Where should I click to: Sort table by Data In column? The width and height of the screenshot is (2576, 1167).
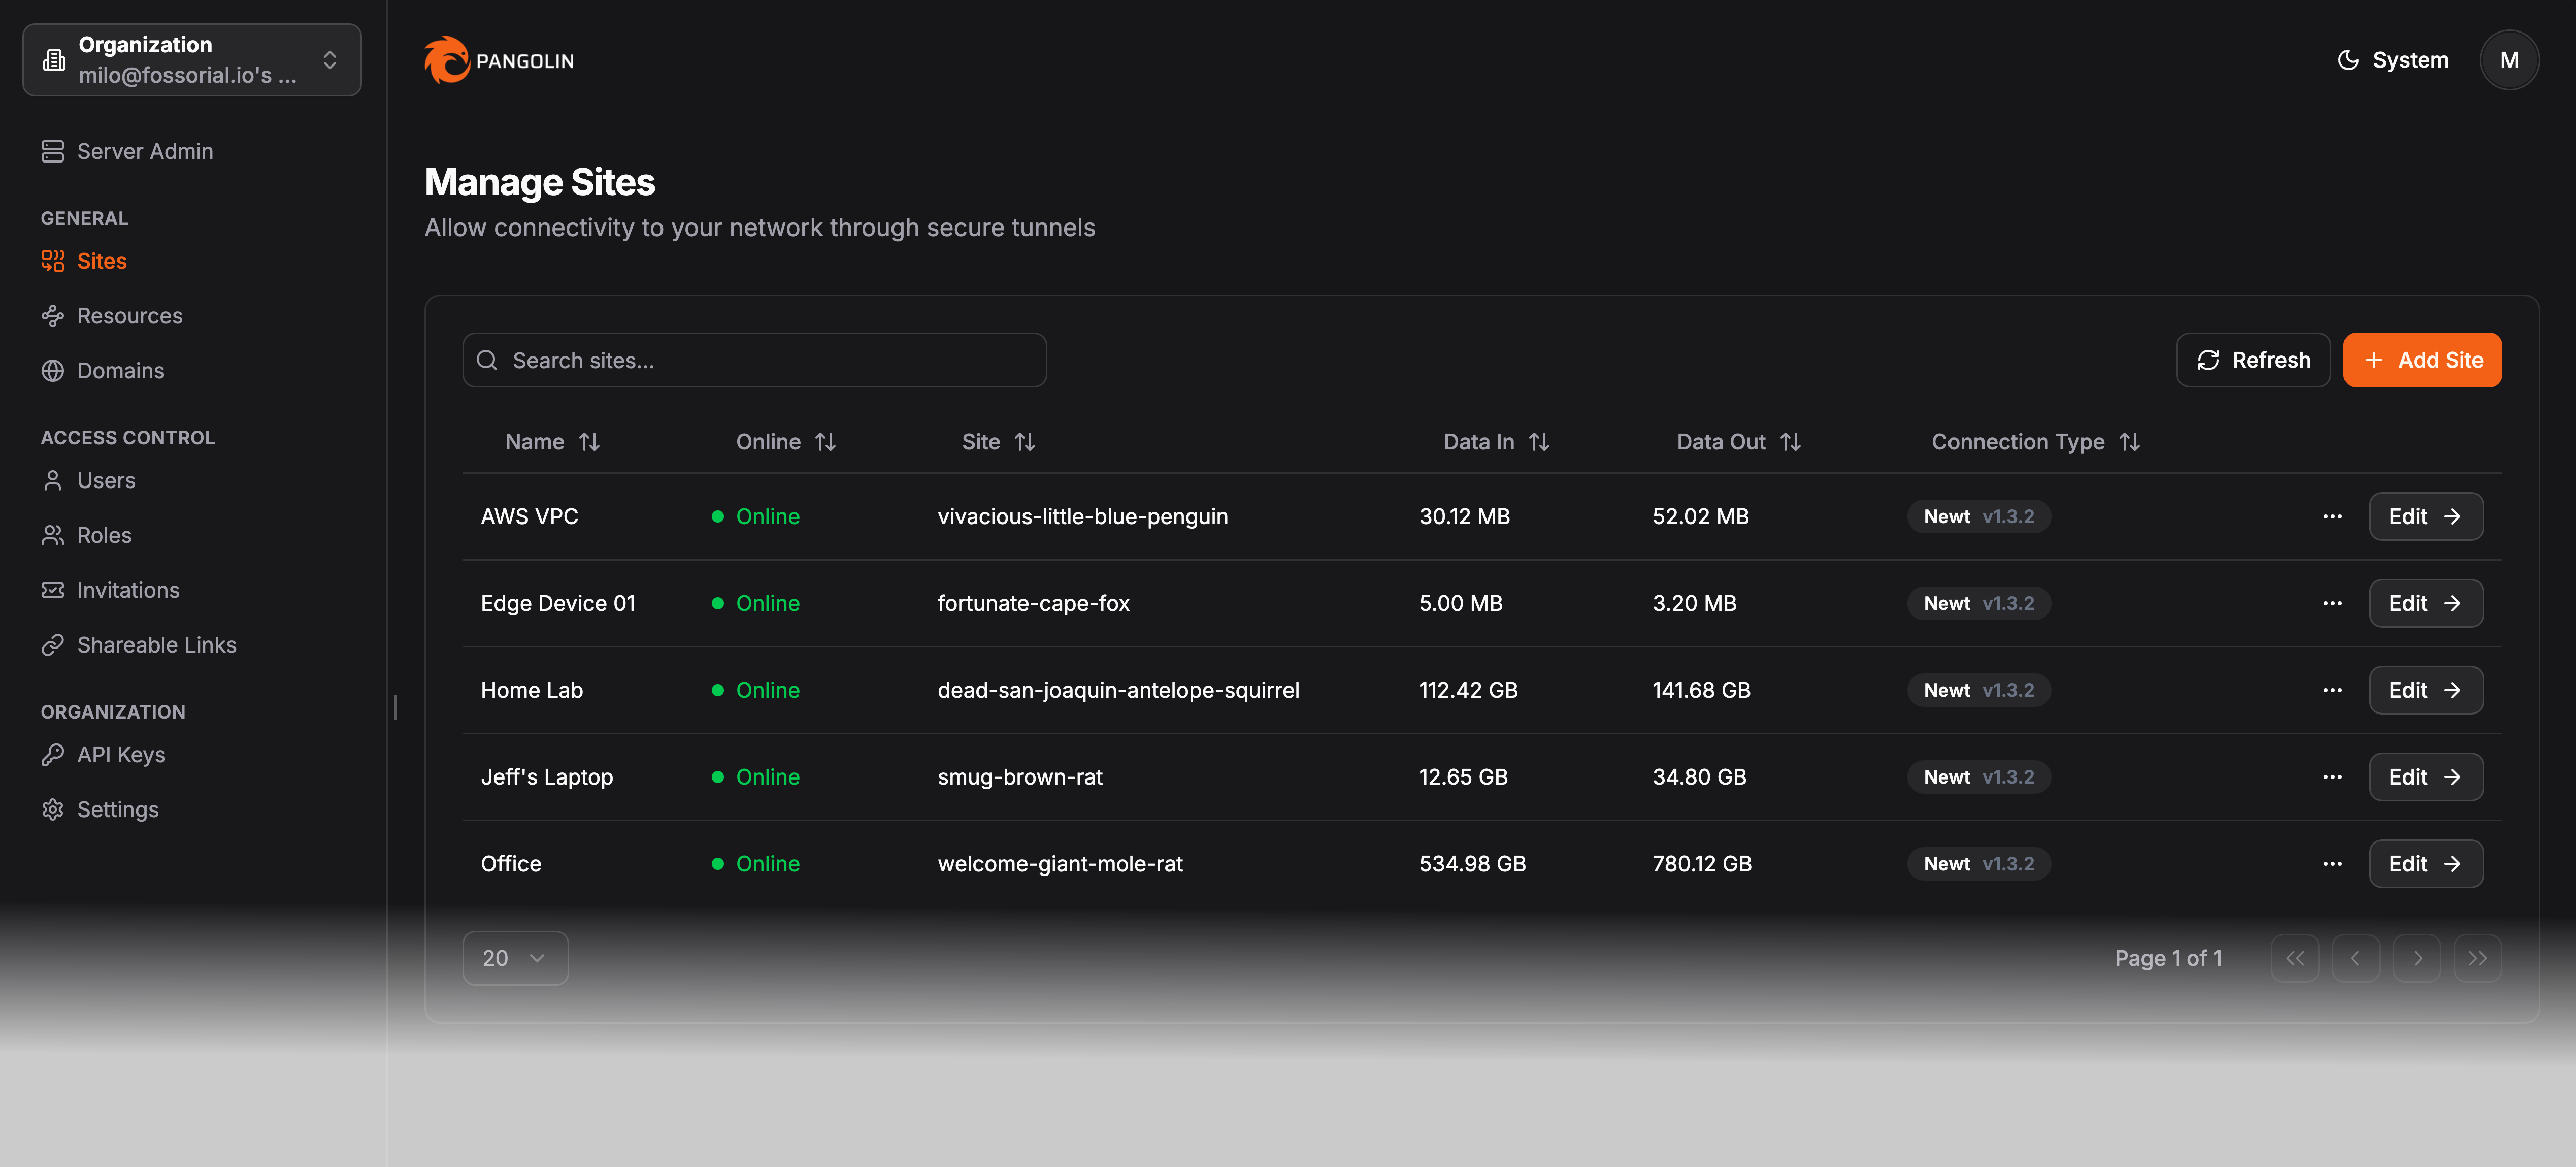1496,442
